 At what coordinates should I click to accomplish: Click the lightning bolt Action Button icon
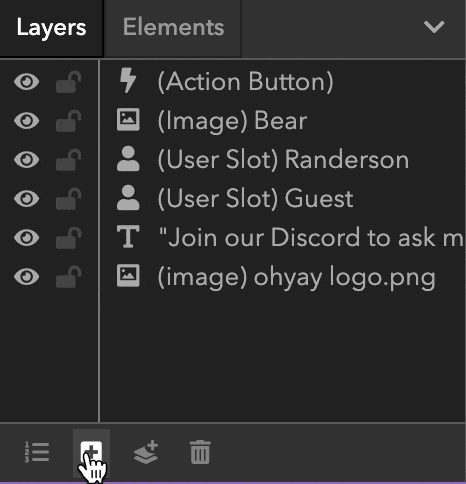pos(128,80)
